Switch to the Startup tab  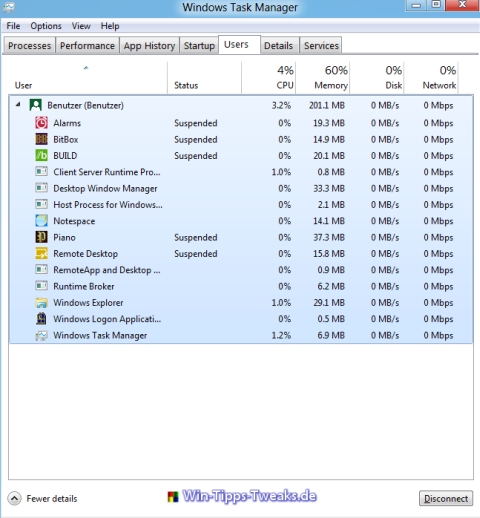click(199, 45)
